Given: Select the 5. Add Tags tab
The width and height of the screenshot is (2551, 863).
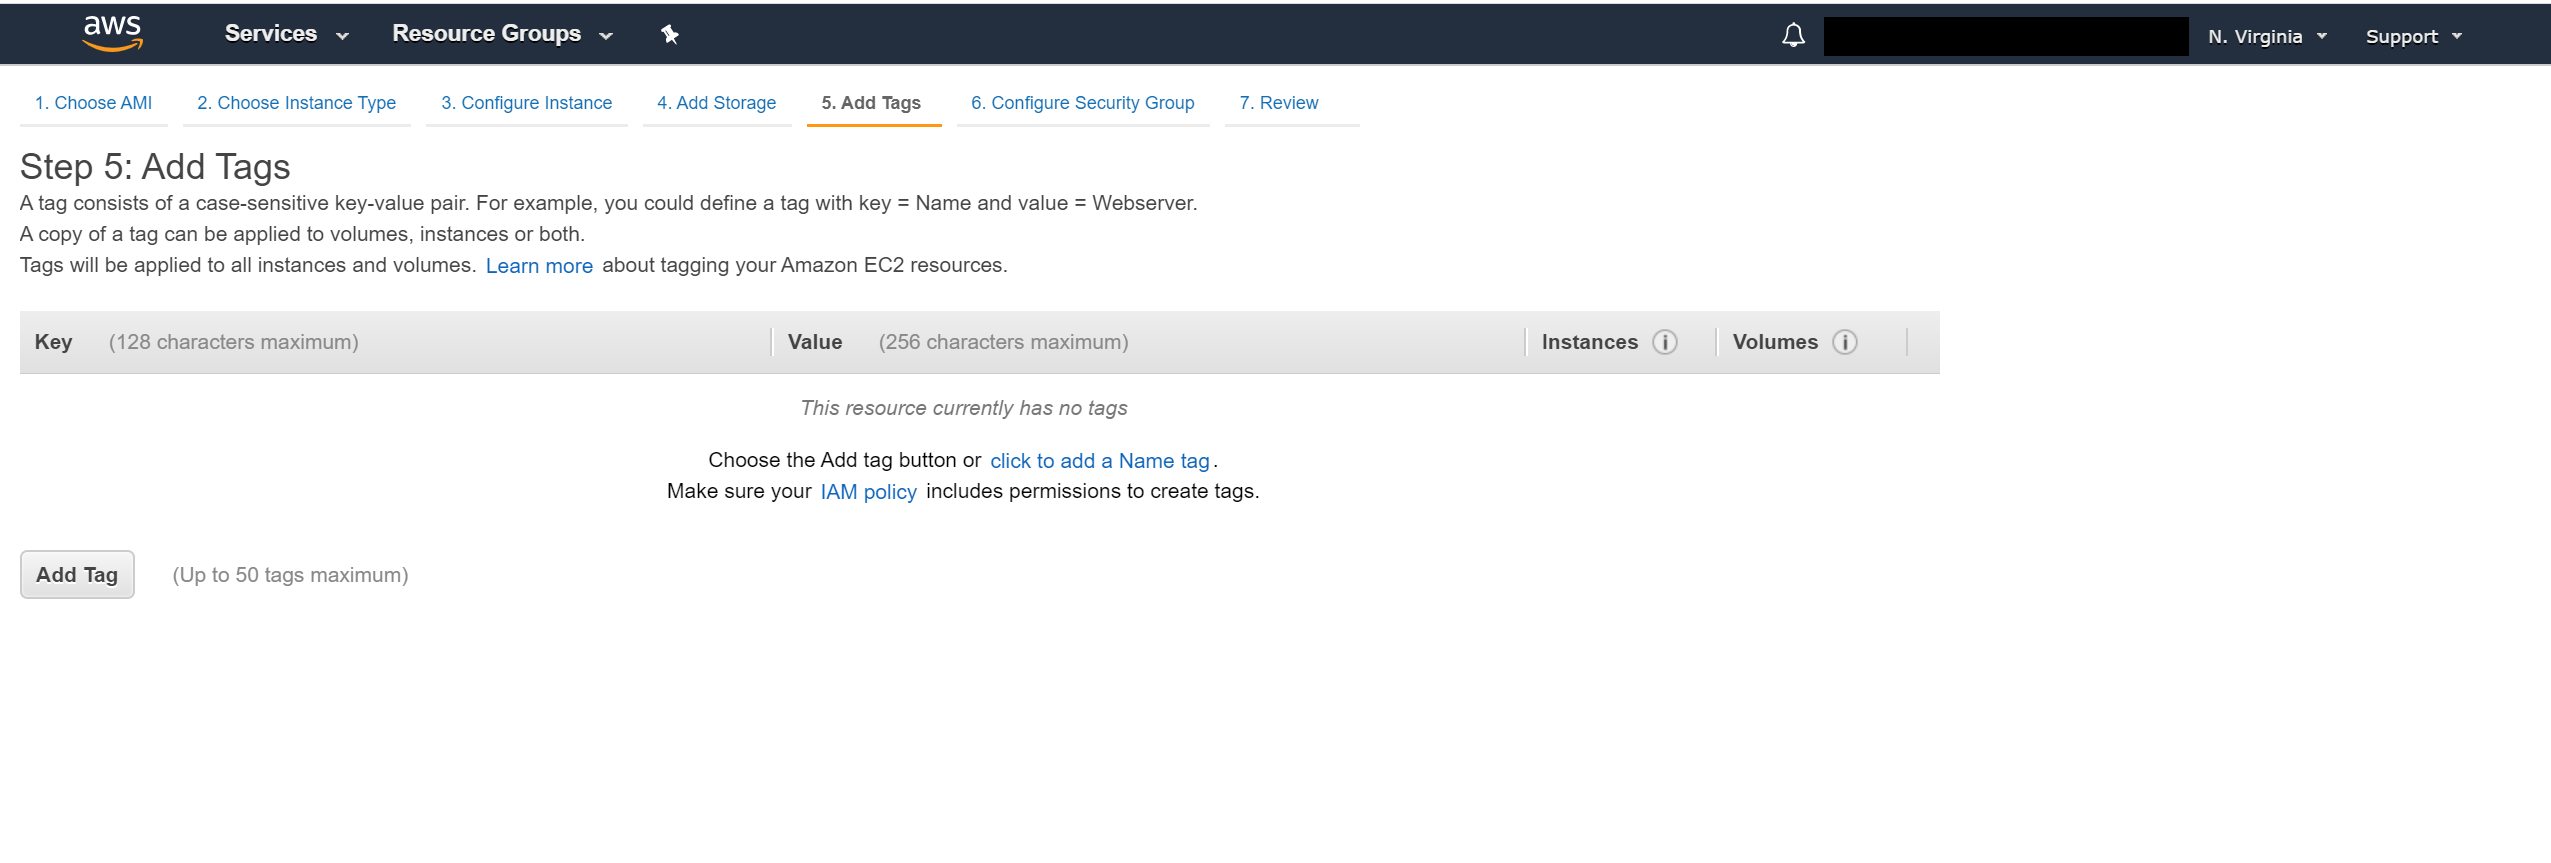Looking at the screenshot, I should [872, 103].
